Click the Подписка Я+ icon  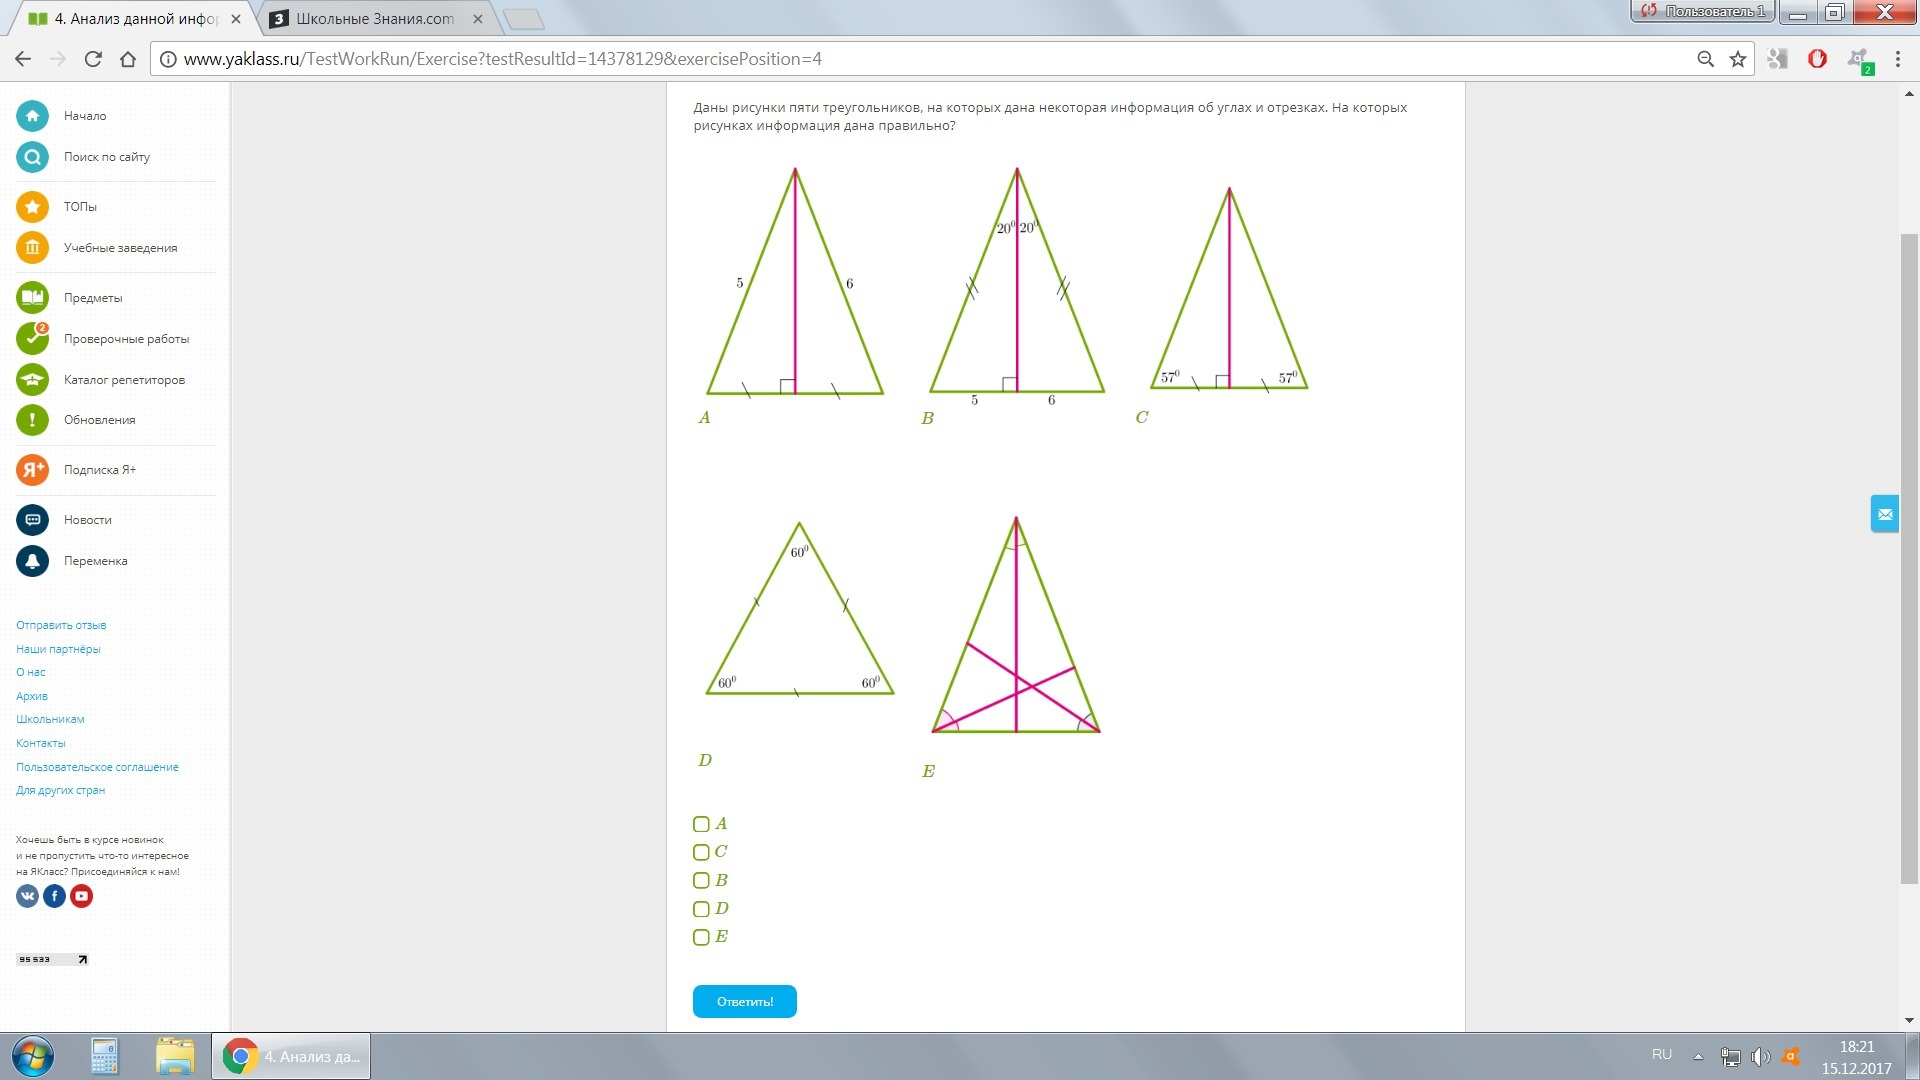point(32,470)
